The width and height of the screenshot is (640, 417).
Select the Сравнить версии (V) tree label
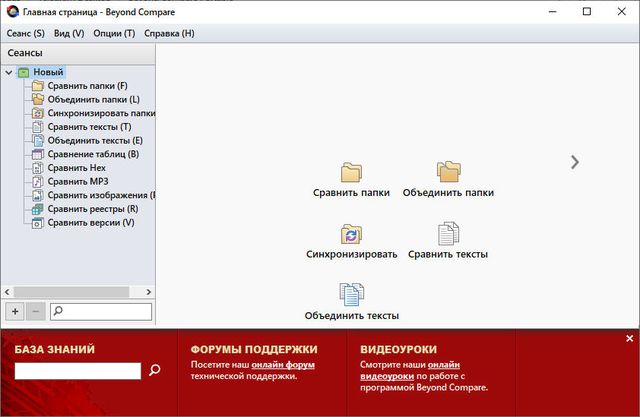coord(91,223)
